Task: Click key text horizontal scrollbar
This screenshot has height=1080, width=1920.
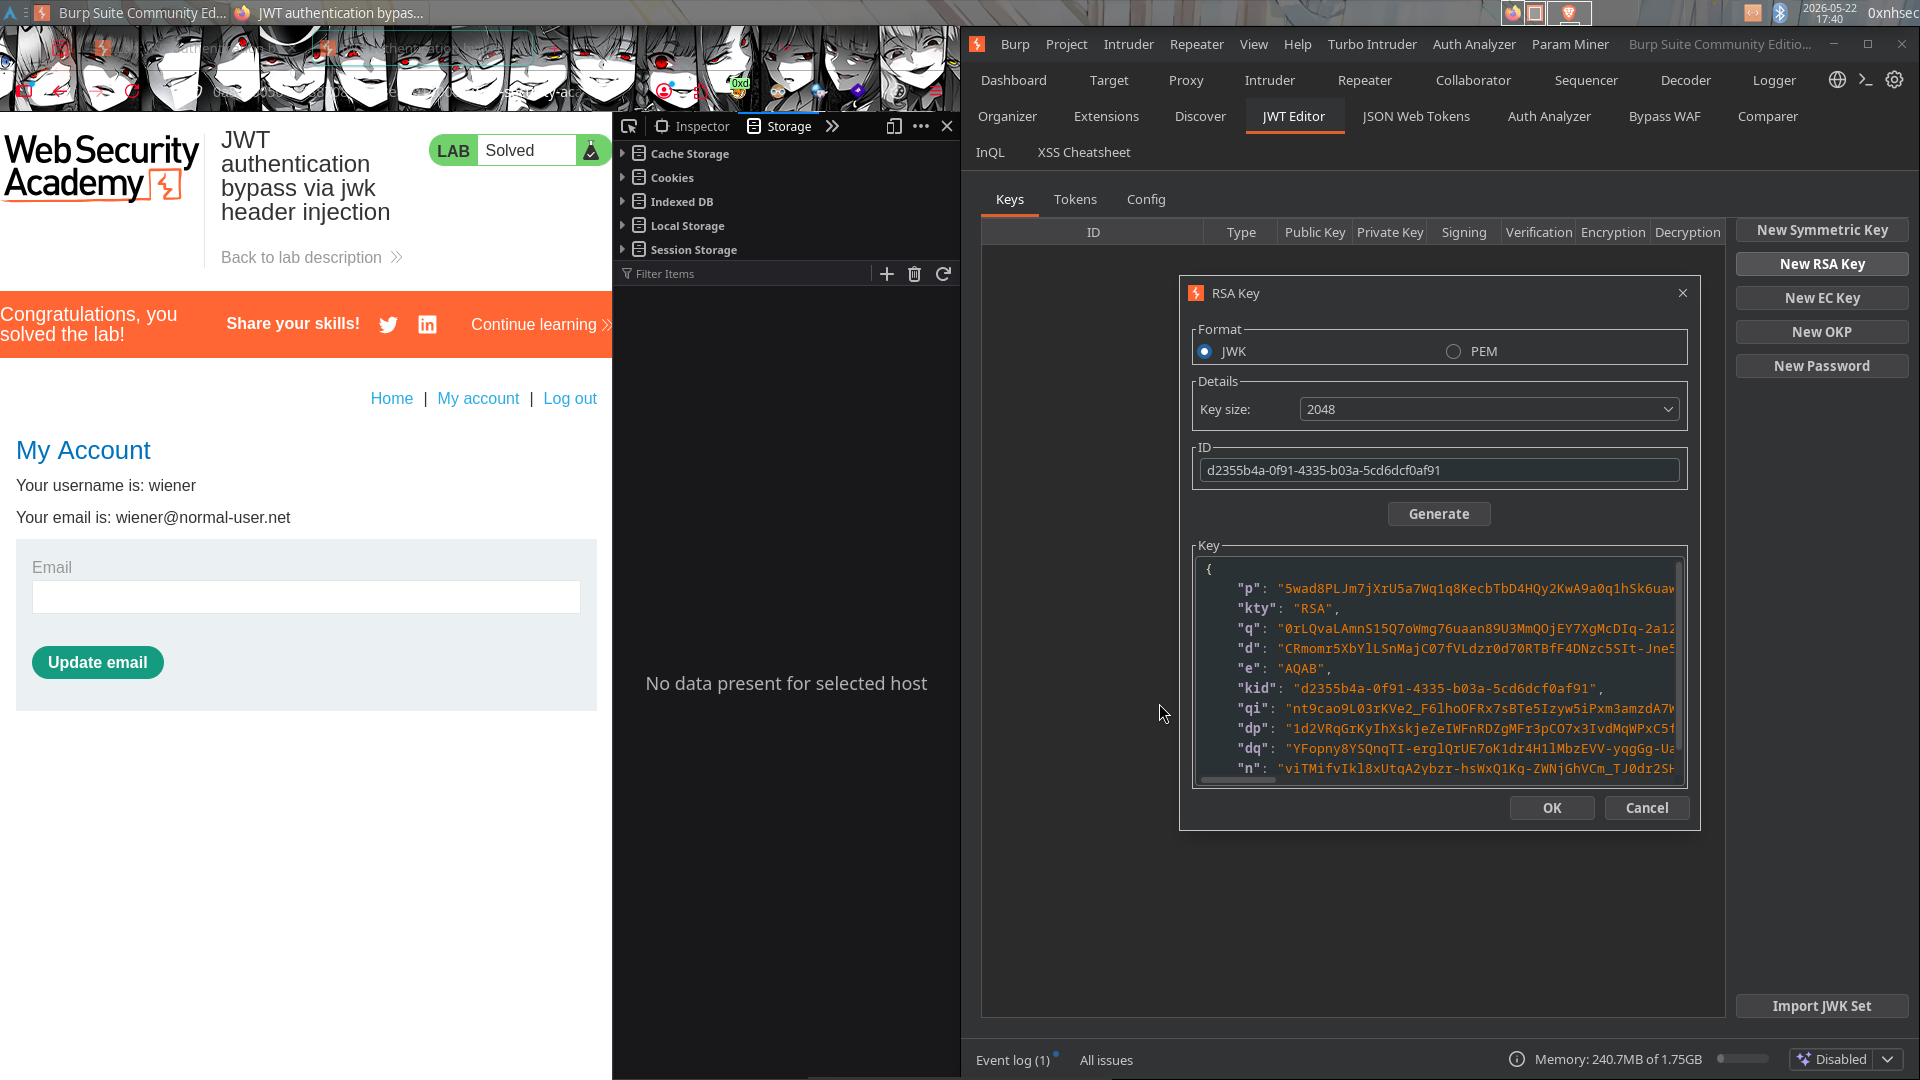Action: click(1238, 780)
